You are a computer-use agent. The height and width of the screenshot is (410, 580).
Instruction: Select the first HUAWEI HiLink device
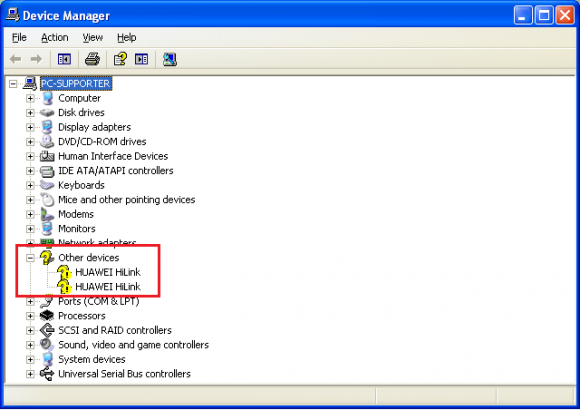coord(108,272)
